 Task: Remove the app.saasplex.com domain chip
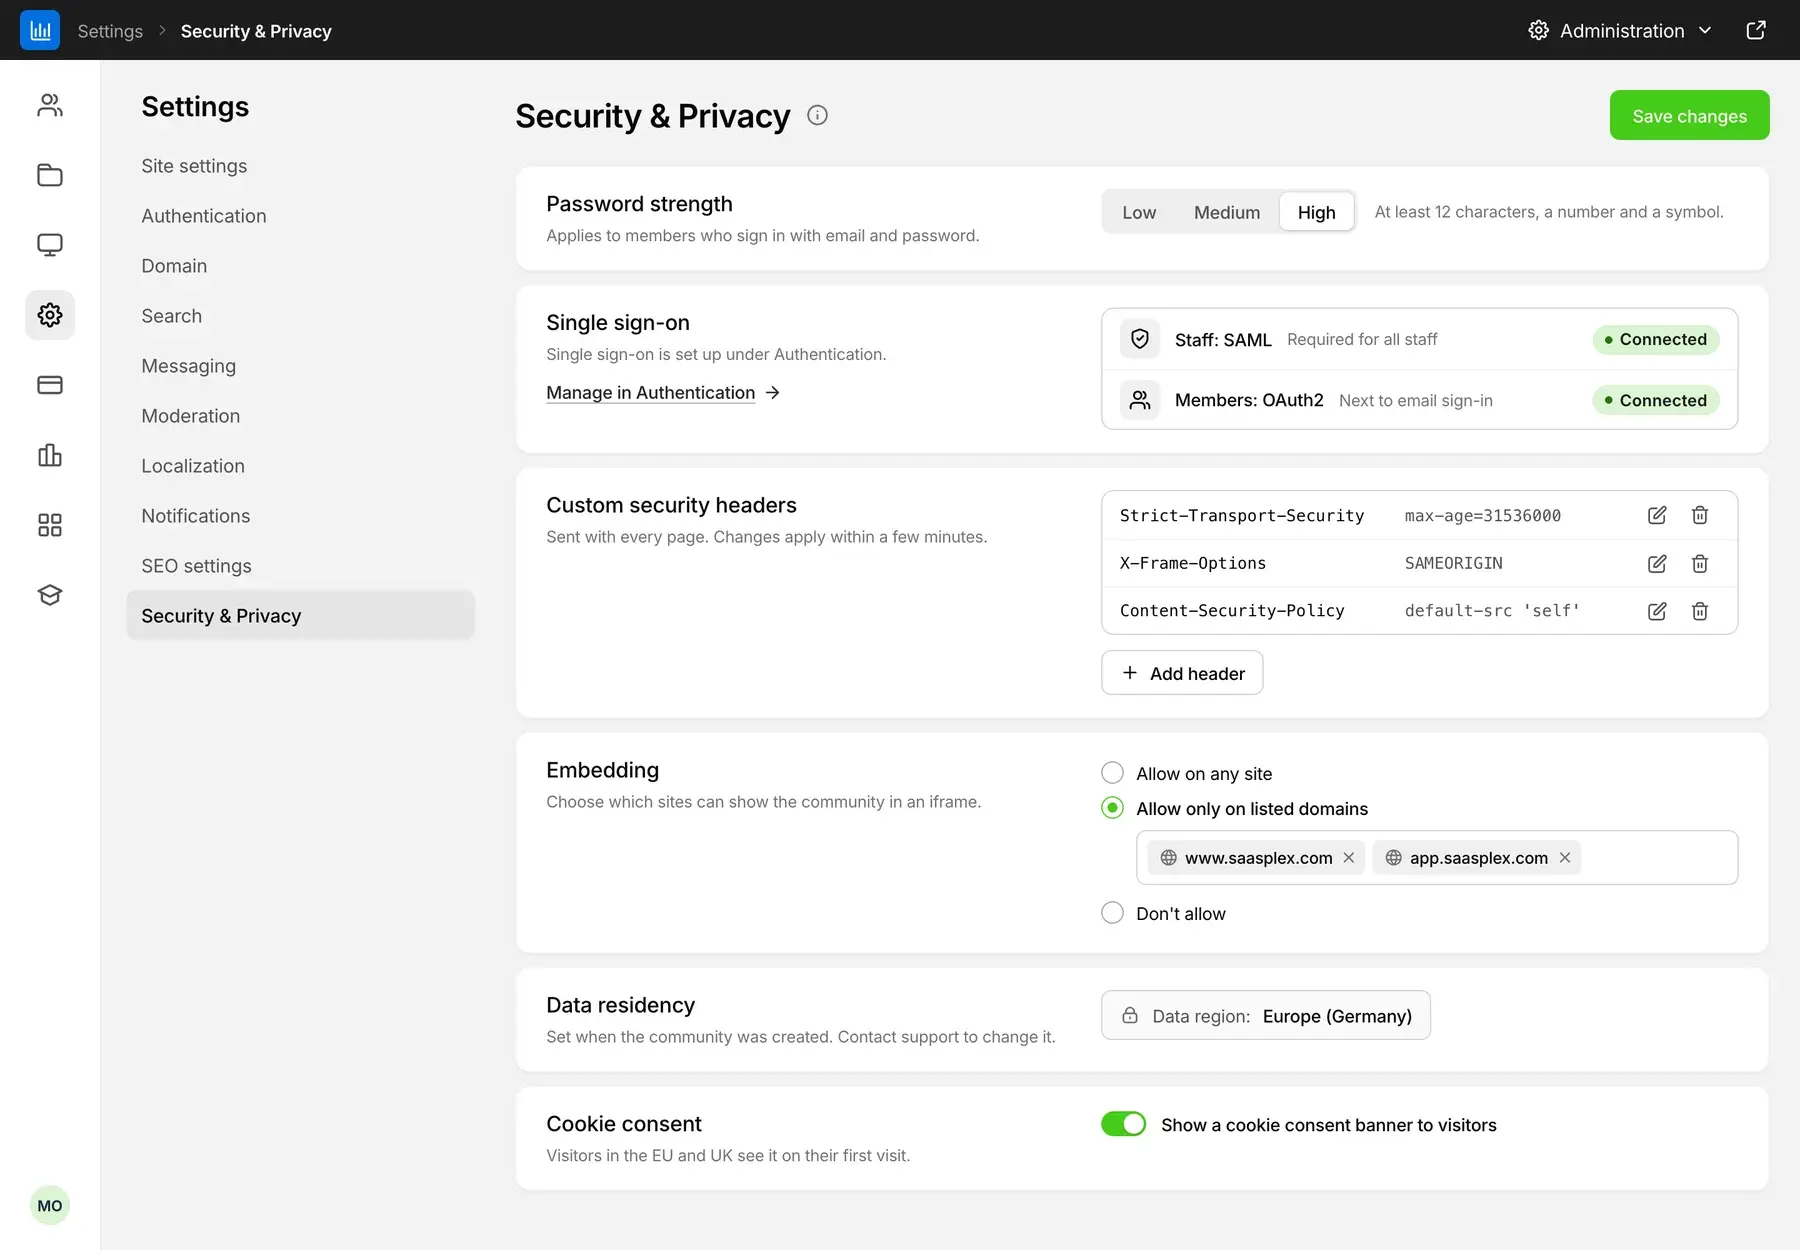[1565, 857]
